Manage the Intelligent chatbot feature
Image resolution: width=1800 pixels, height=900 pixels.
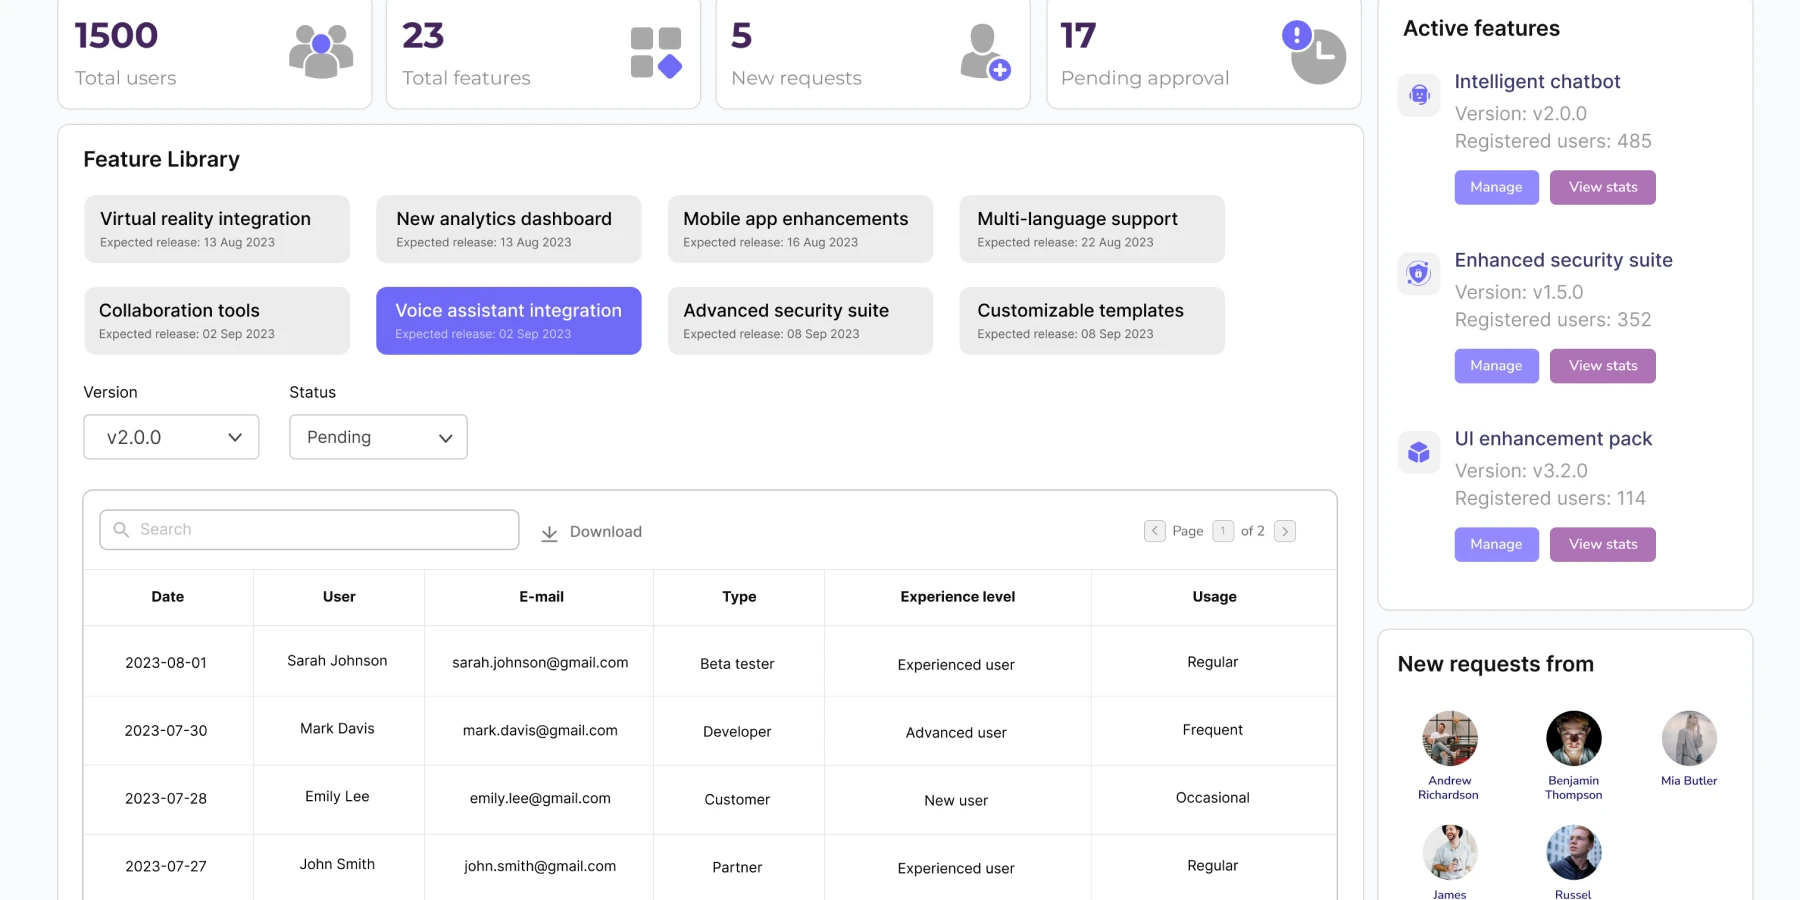[1496, 188]
